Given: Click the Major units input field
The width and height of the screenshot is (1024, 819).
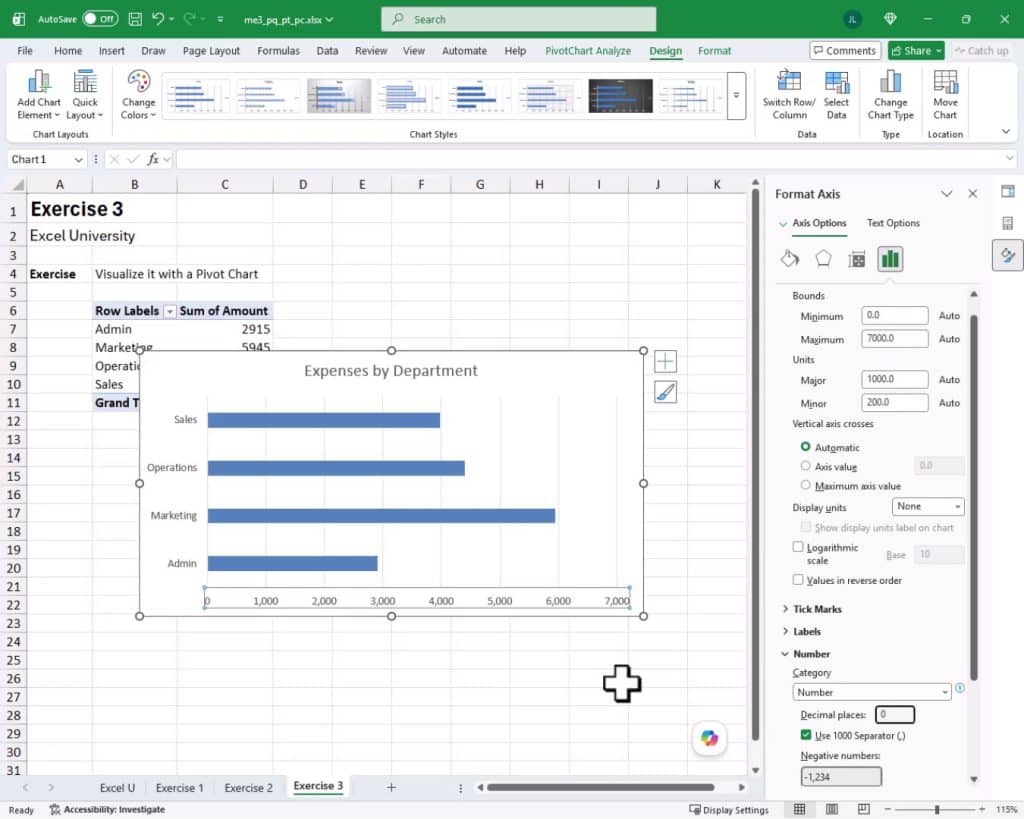Looking at the screenshot, I should coord(894,379).
